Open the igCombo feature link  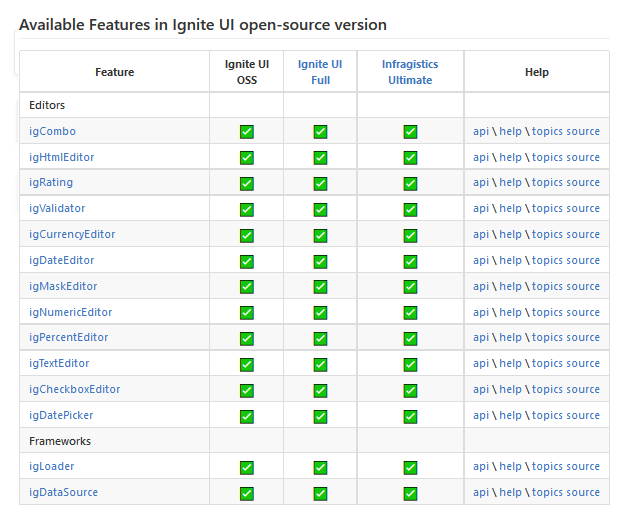tap(52, 131)
